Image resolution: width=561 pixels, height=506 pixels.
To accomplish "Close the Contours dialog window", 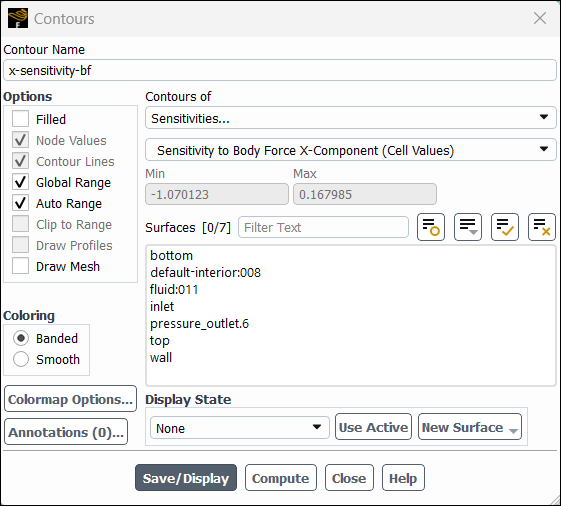I will point(540,18).
